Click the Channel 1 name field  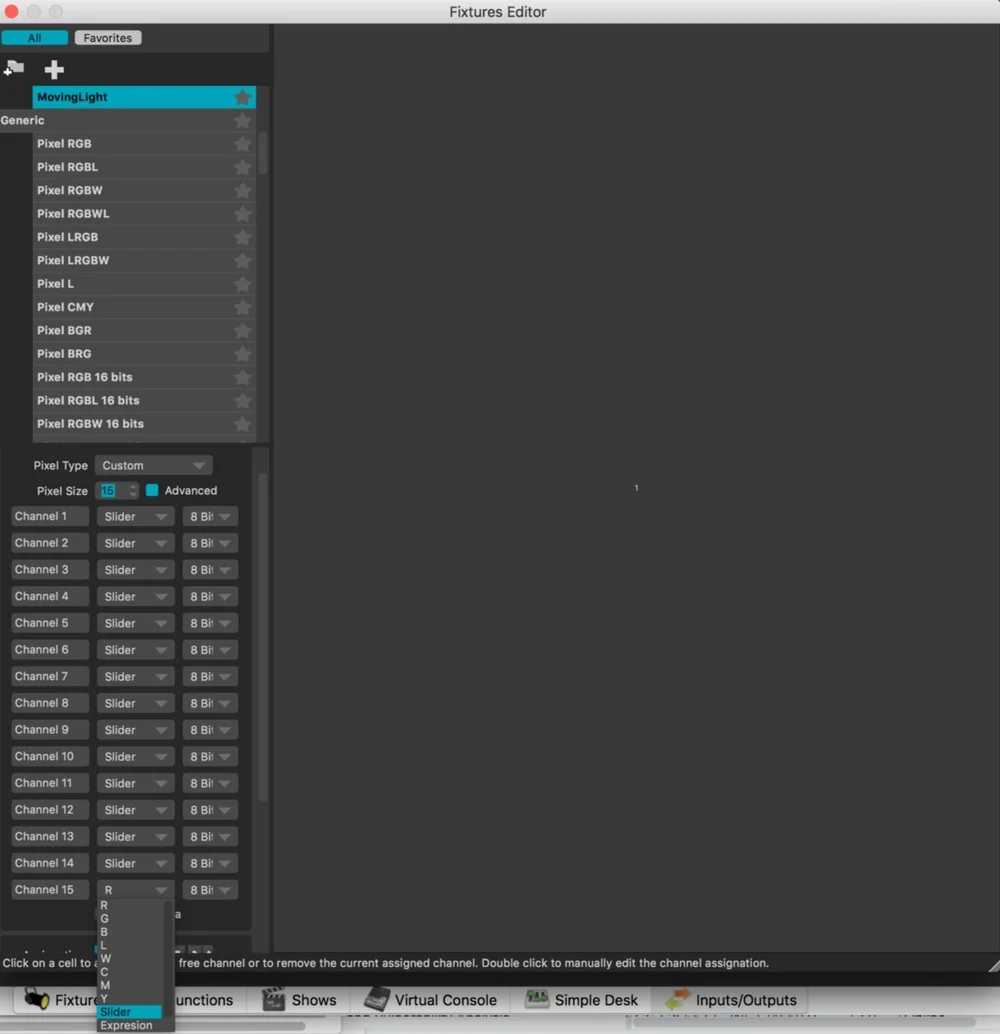pyautogui.click(x=49, y=516)
